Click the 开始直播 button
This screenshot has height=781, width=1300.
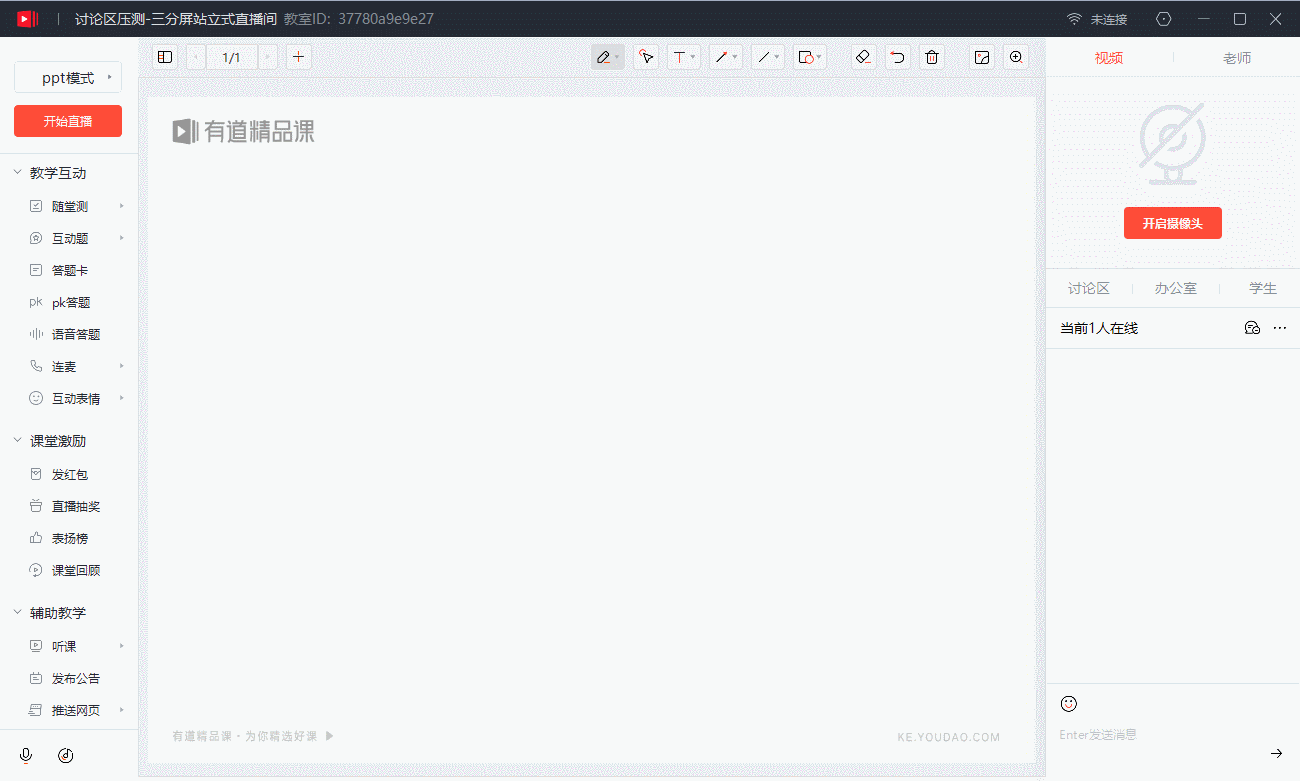click(x=68, y=121)
